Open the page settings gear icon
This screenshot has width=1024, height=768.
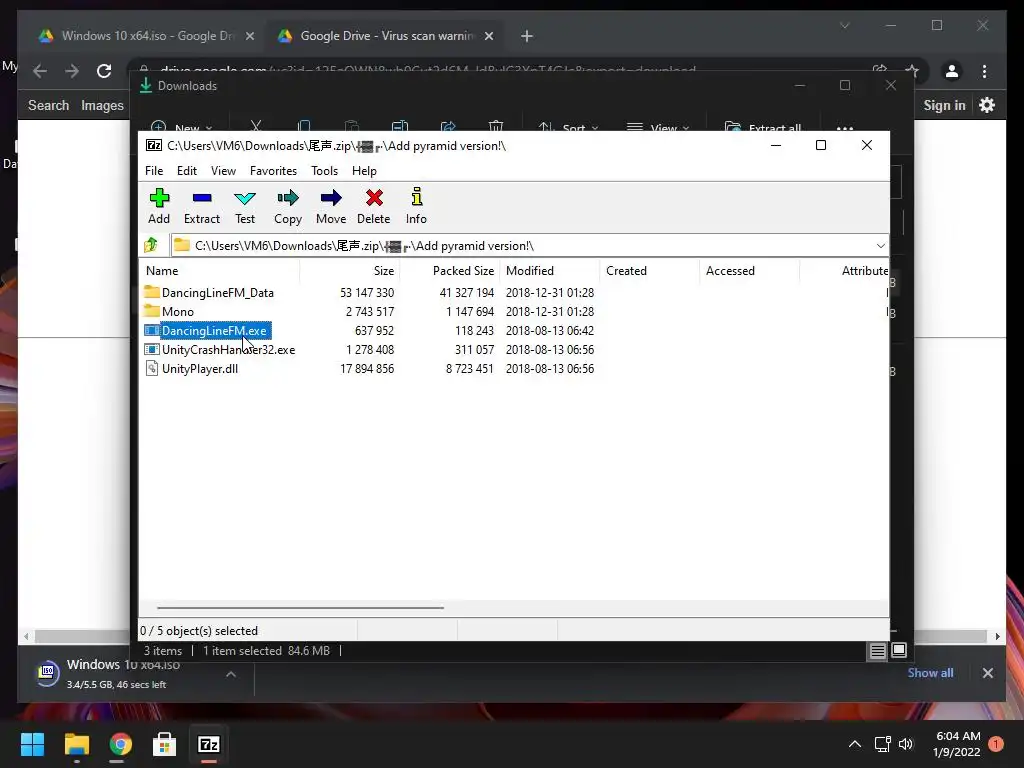click(x=987, y=104)
